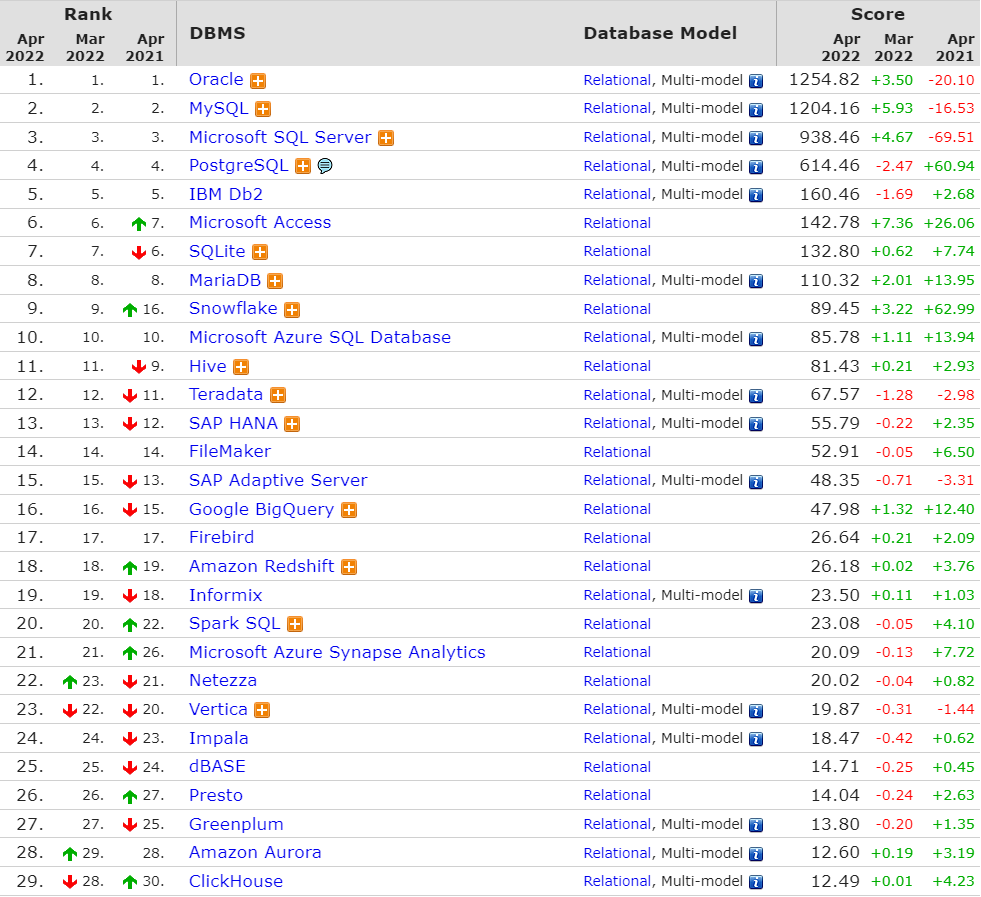Click the info icon in the Impala row
981x897 pixels.
[756, 740]
